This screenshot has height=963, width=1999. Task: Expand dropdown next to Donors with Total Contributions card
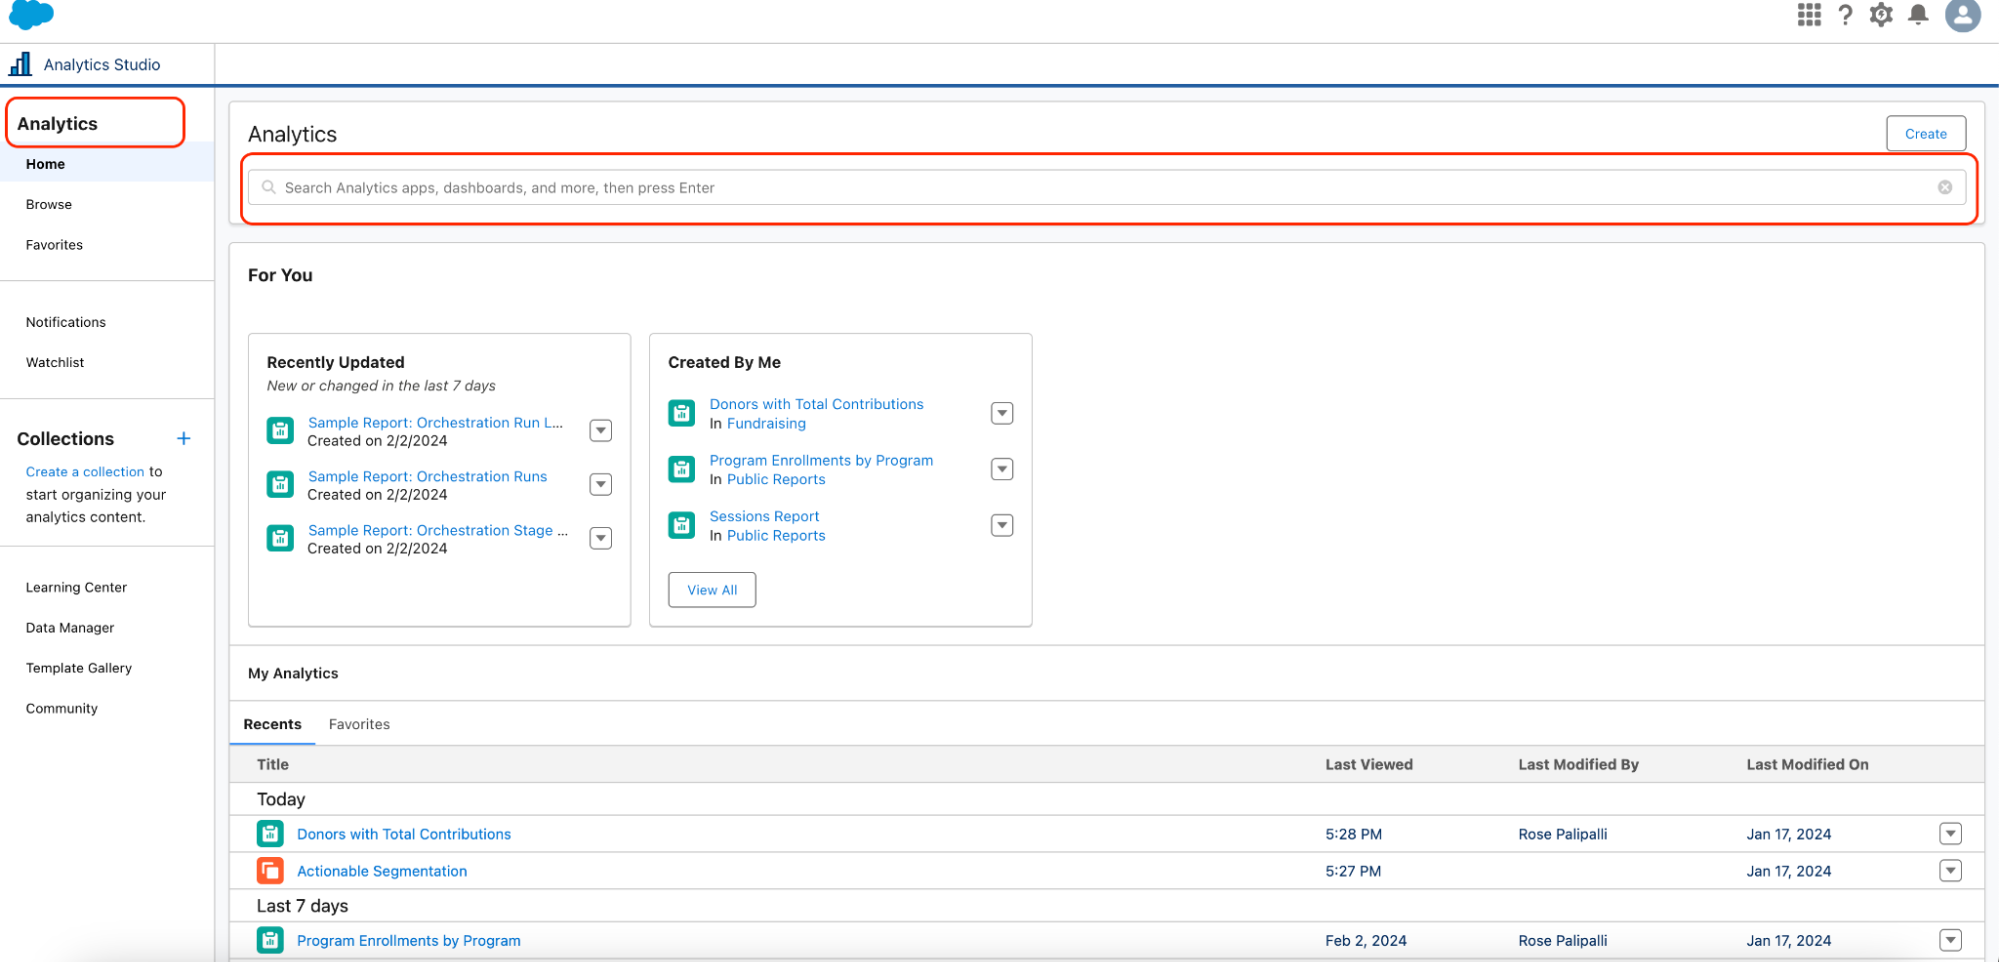[x=1001, y=414]
